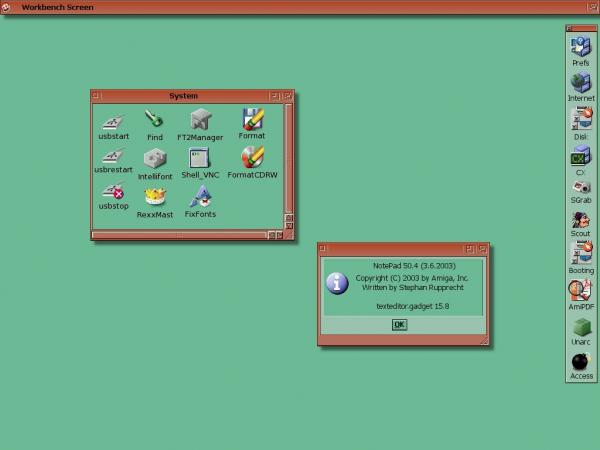This screenshot has height=450, width=600.
Task: Click the 'NotePad 50.4 (3.6.2003)' text
Action: [414, 266]
